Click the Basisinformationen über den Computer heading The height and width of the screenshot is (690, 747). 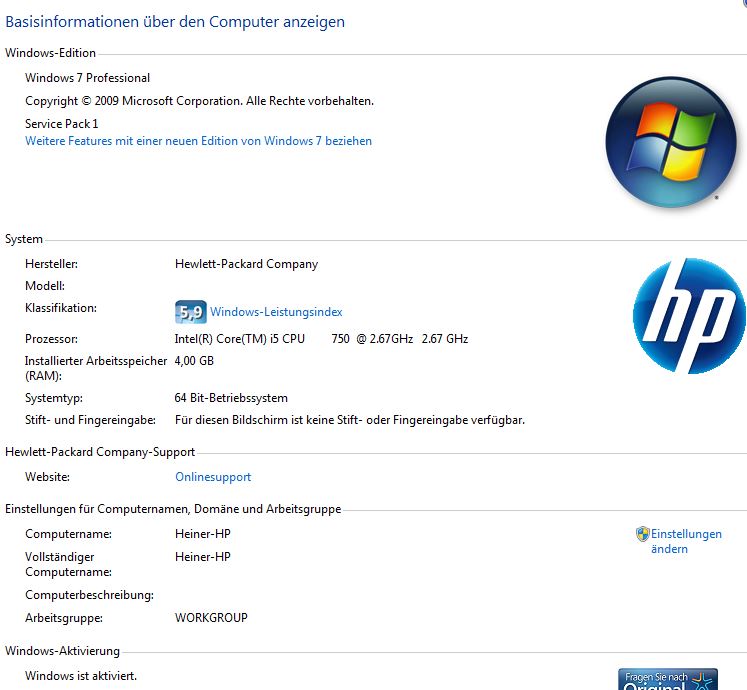(175, 22)
